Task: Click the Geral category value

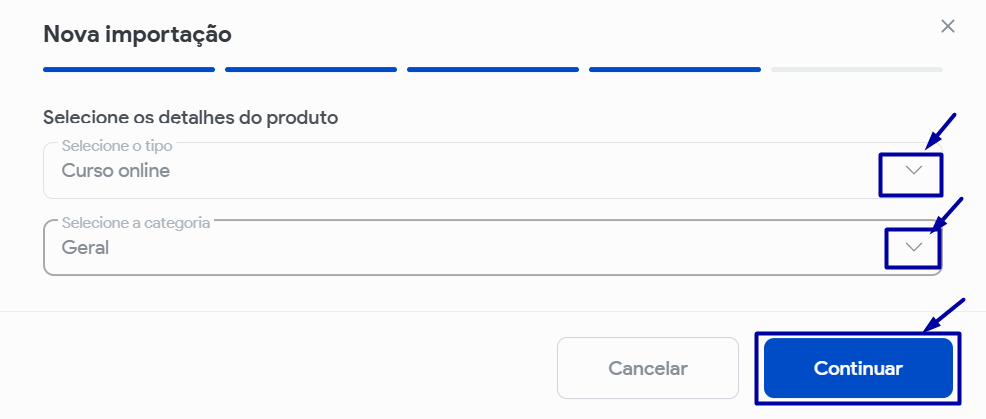Action: click(85, 248)
